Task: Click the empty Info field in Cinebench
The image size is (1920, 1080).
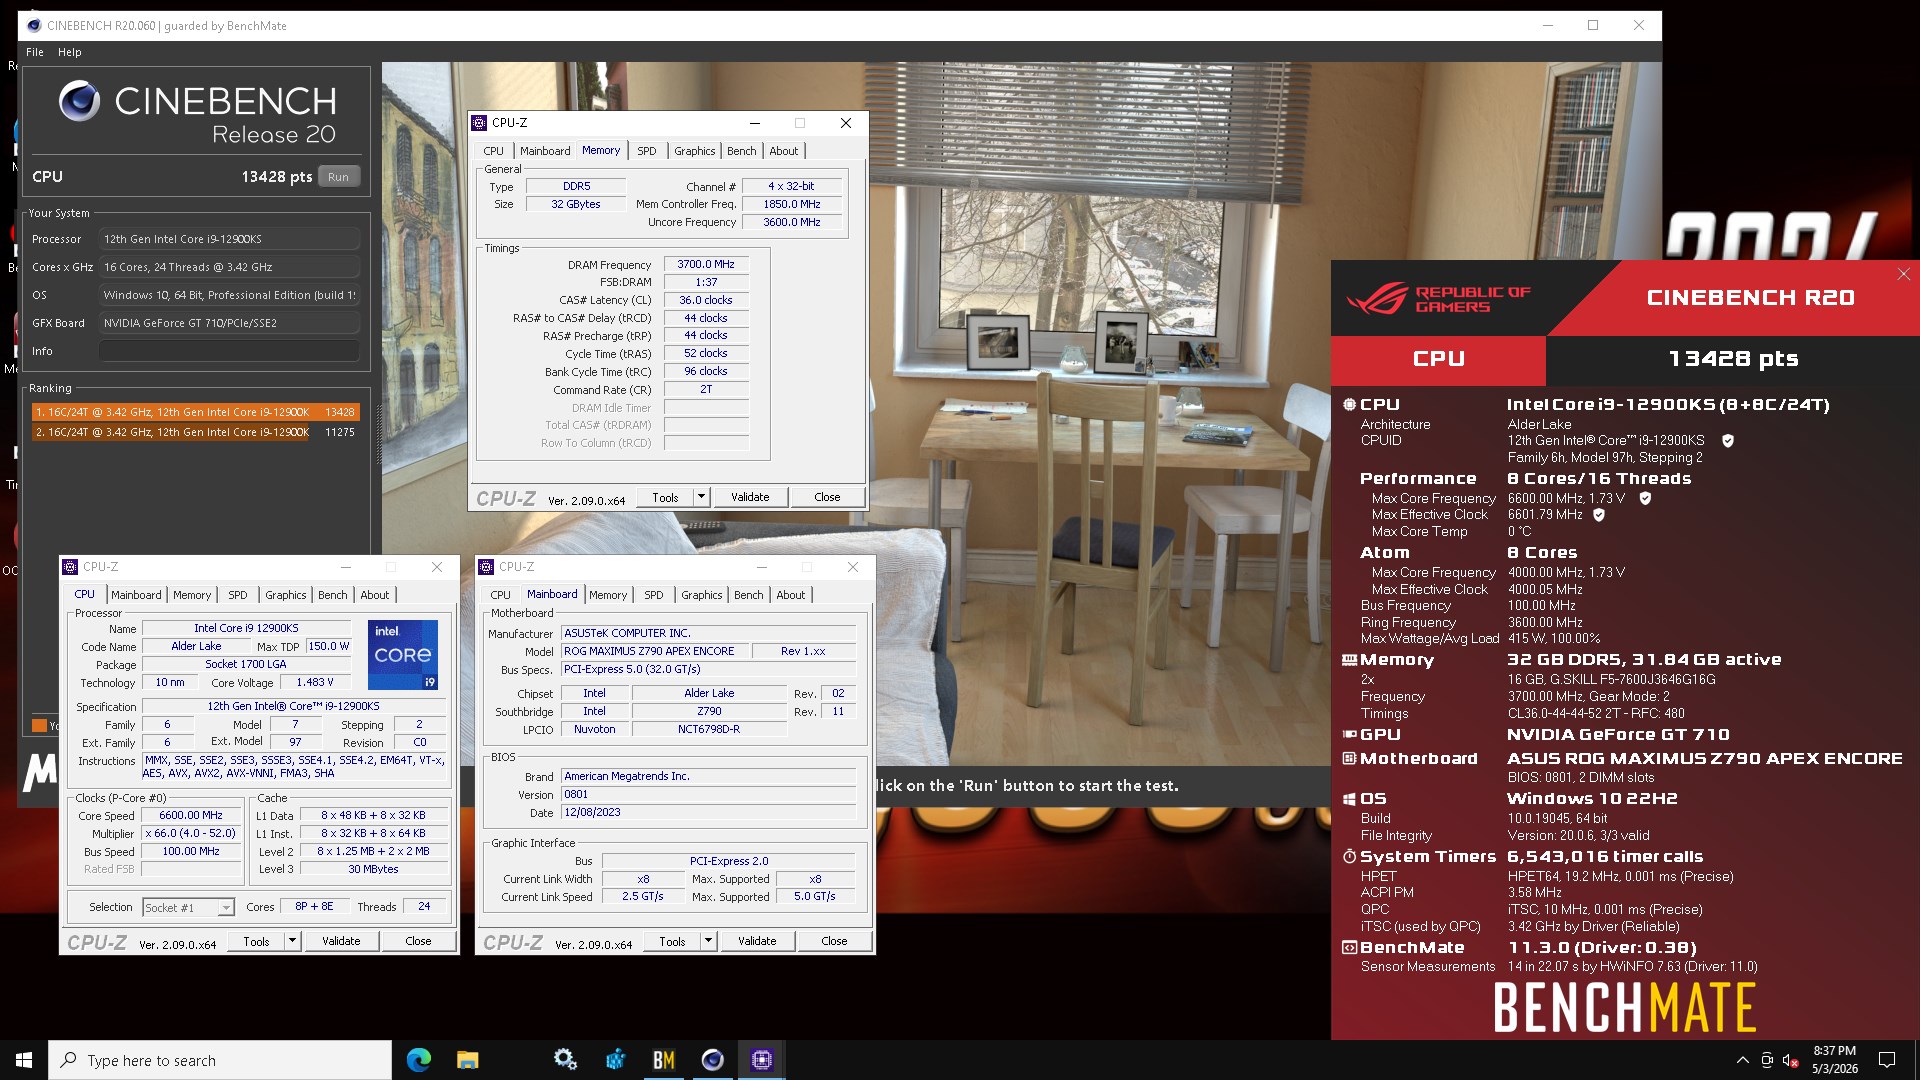Action: tap(229, 351)
